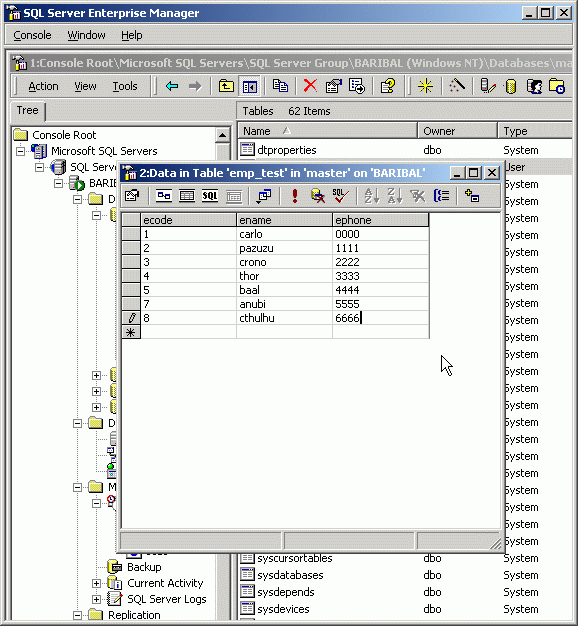This screenshot has height=626, width=578.
Task: Collapse the Replication tree node
Action: click(78, 615)
